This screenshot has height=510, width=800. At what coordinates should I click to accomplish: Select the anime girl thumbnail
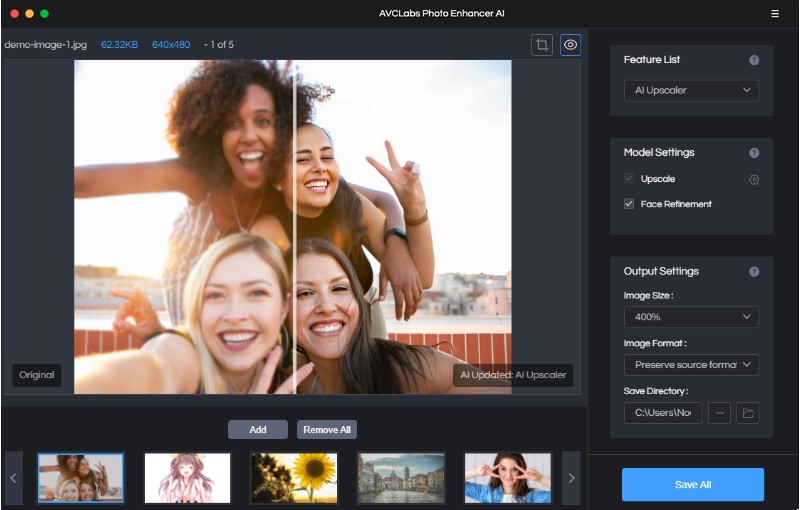[187, 478]
